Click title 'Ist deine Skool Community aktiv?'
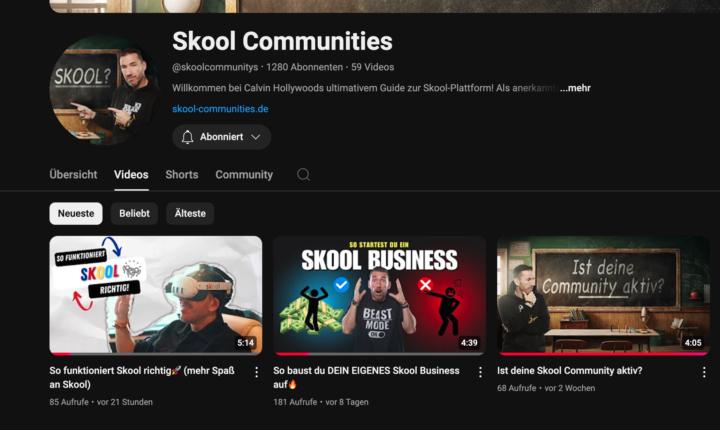This screenshot has height=430, width=720. [569, 370]
